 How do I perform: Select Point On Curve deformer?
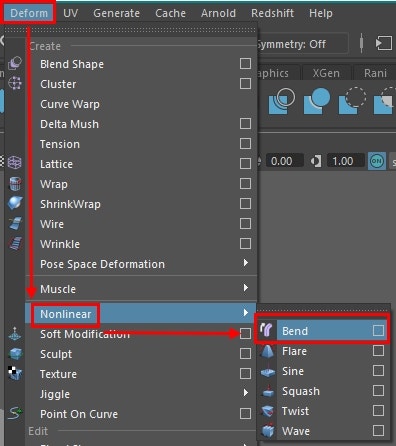click(x=79, y=414)
